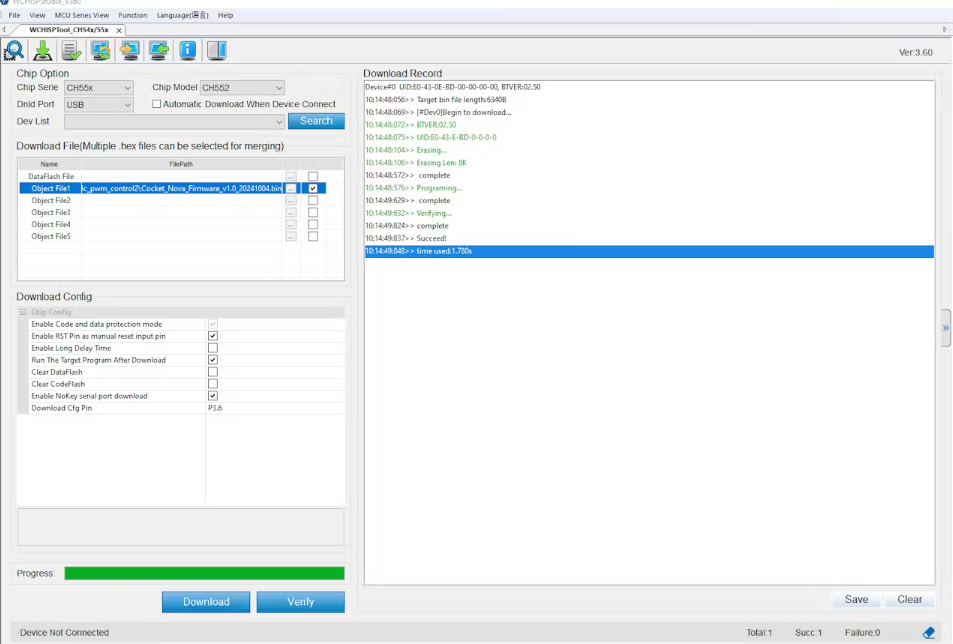
Task: Select 'Target bin file length:6340B' log line
Action: tap(649, 100)
